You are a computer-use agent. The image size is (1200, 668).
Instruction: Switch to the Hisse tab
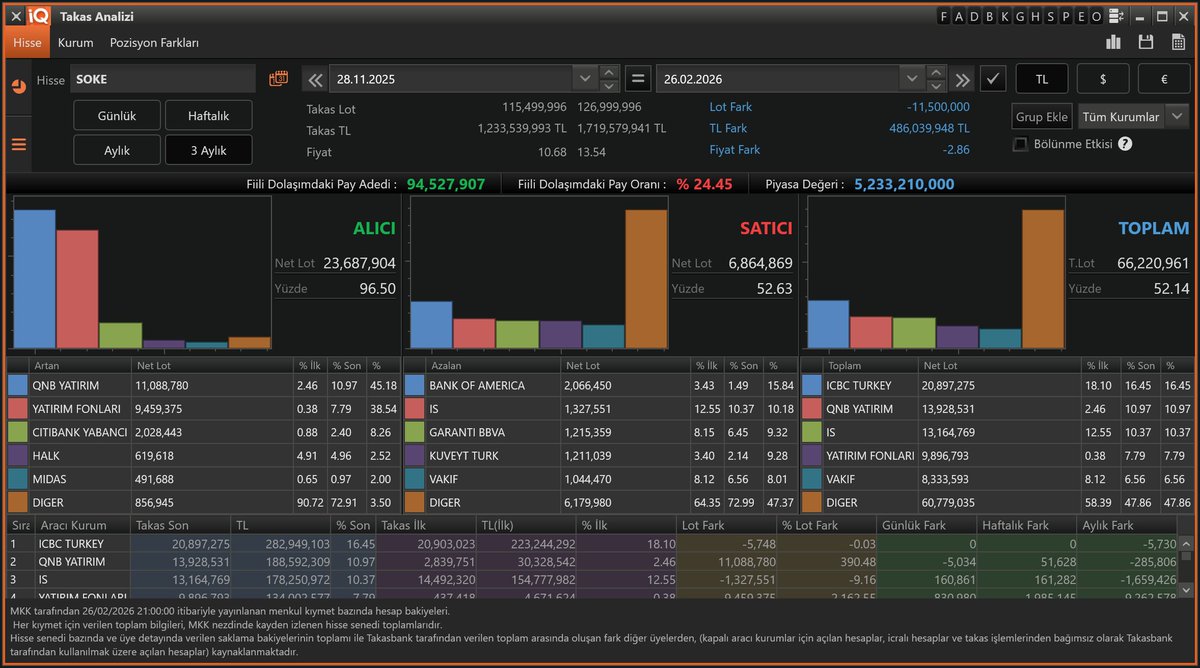click(27, 43)
